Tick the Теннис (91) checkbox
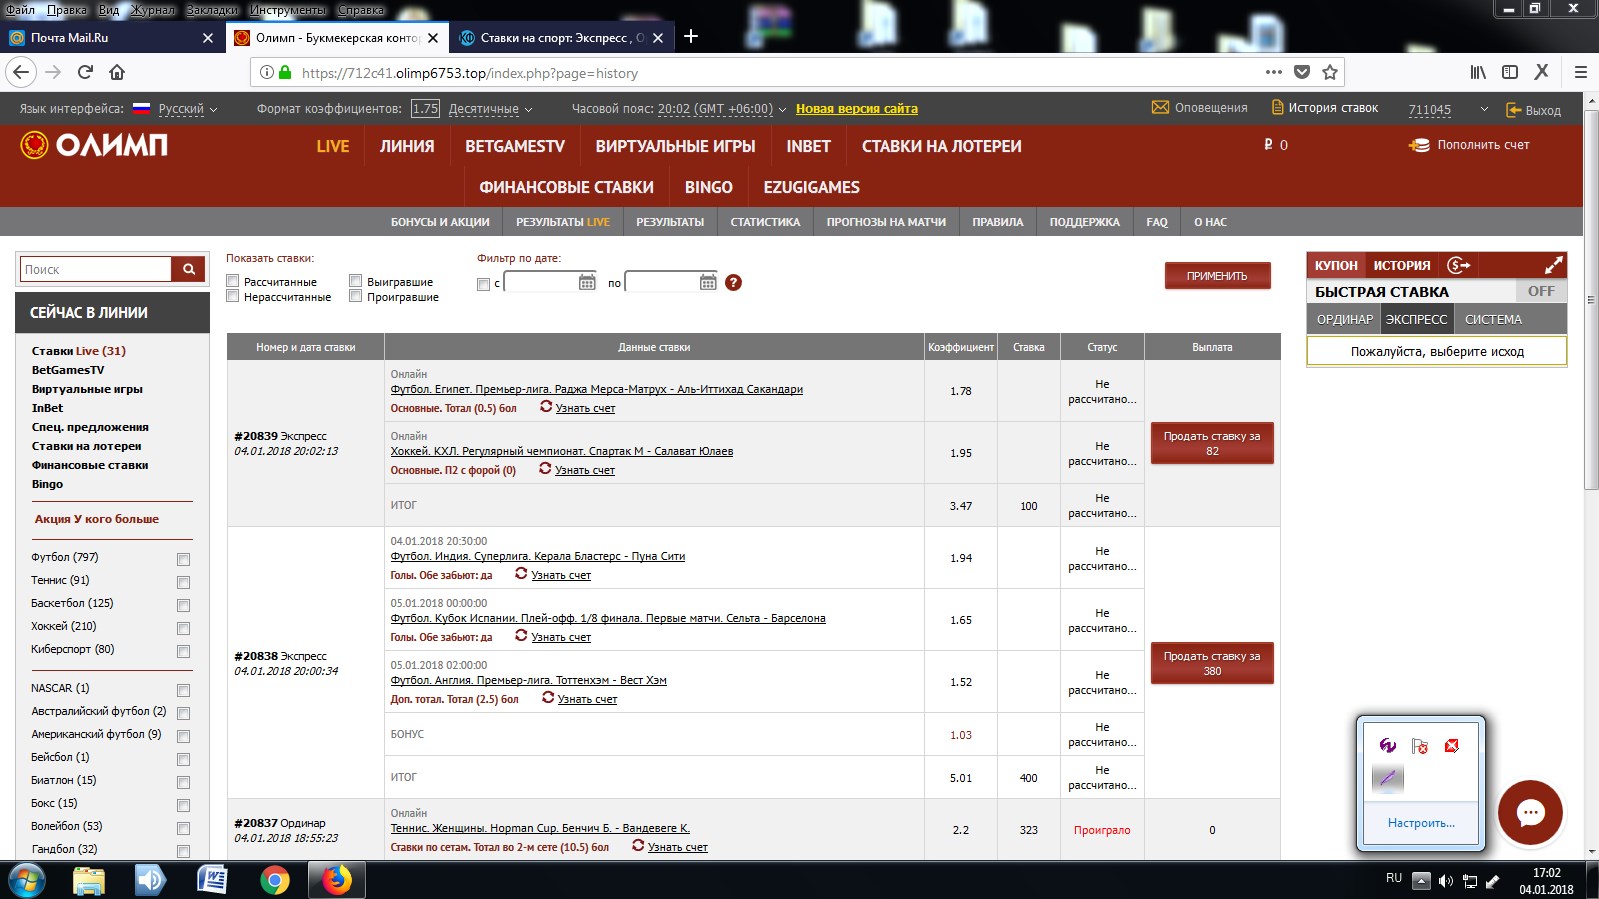The image size is (1599, 899). (x=183, y=582)
